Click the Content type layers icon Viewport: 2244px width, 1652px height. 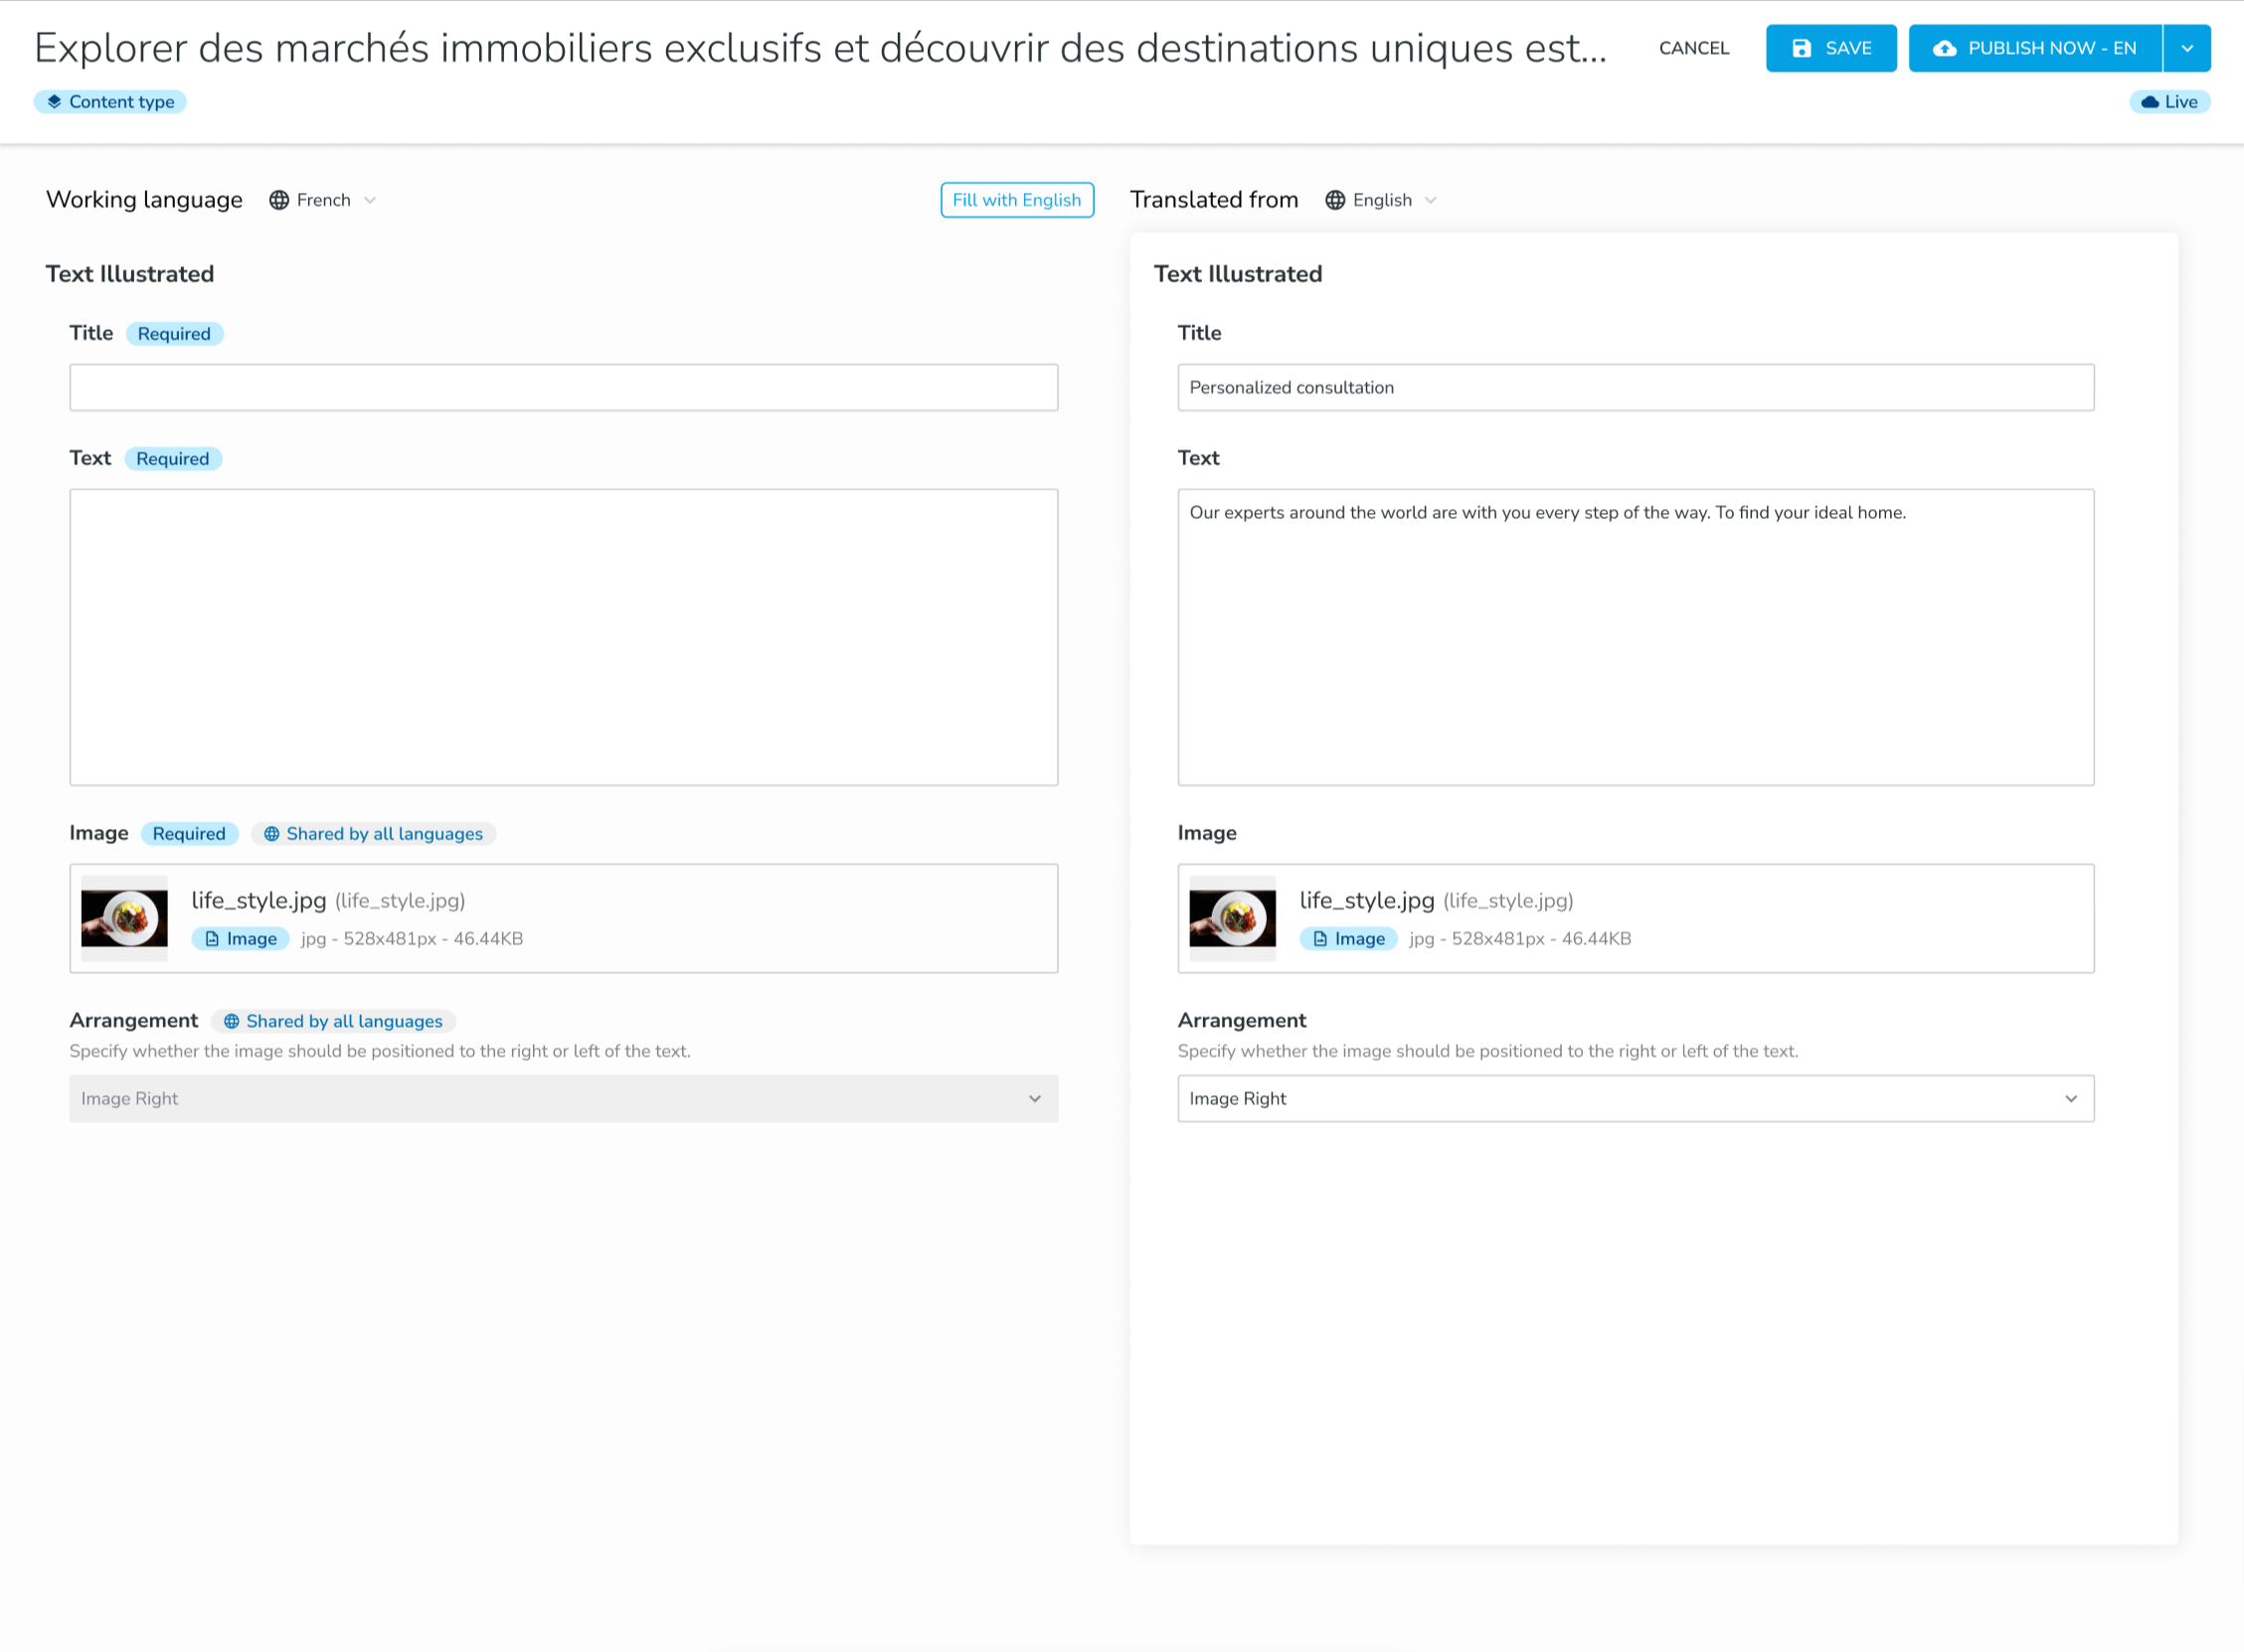[54, 102]
